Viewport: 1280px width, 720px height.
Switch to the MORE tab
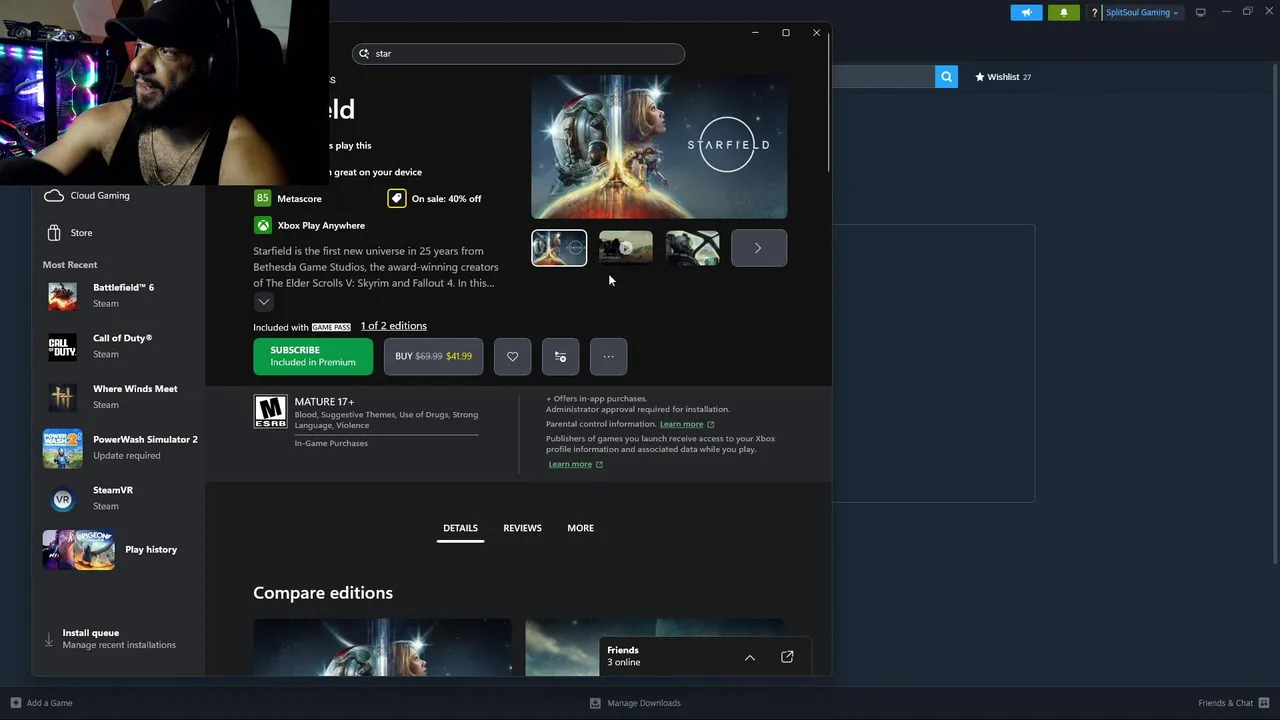pos(580,528)
